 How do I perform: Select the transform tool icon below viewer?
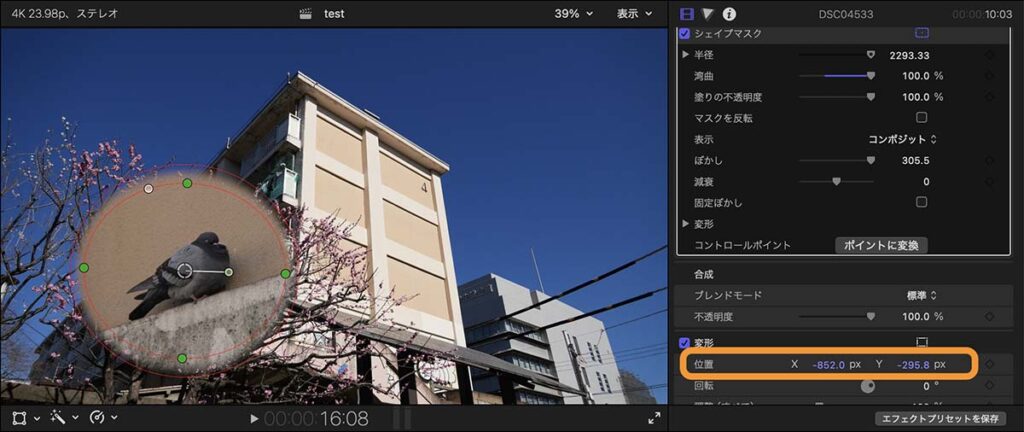19,418
